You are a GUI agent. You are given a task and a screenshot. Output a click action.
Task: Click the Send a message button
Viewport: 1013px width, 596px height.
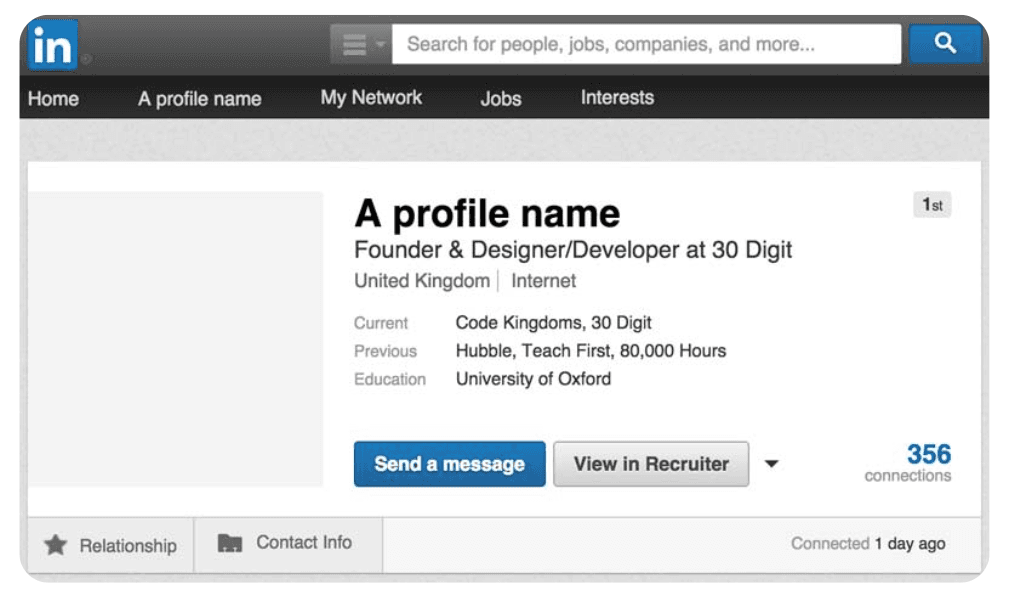(x=448, y=463)
